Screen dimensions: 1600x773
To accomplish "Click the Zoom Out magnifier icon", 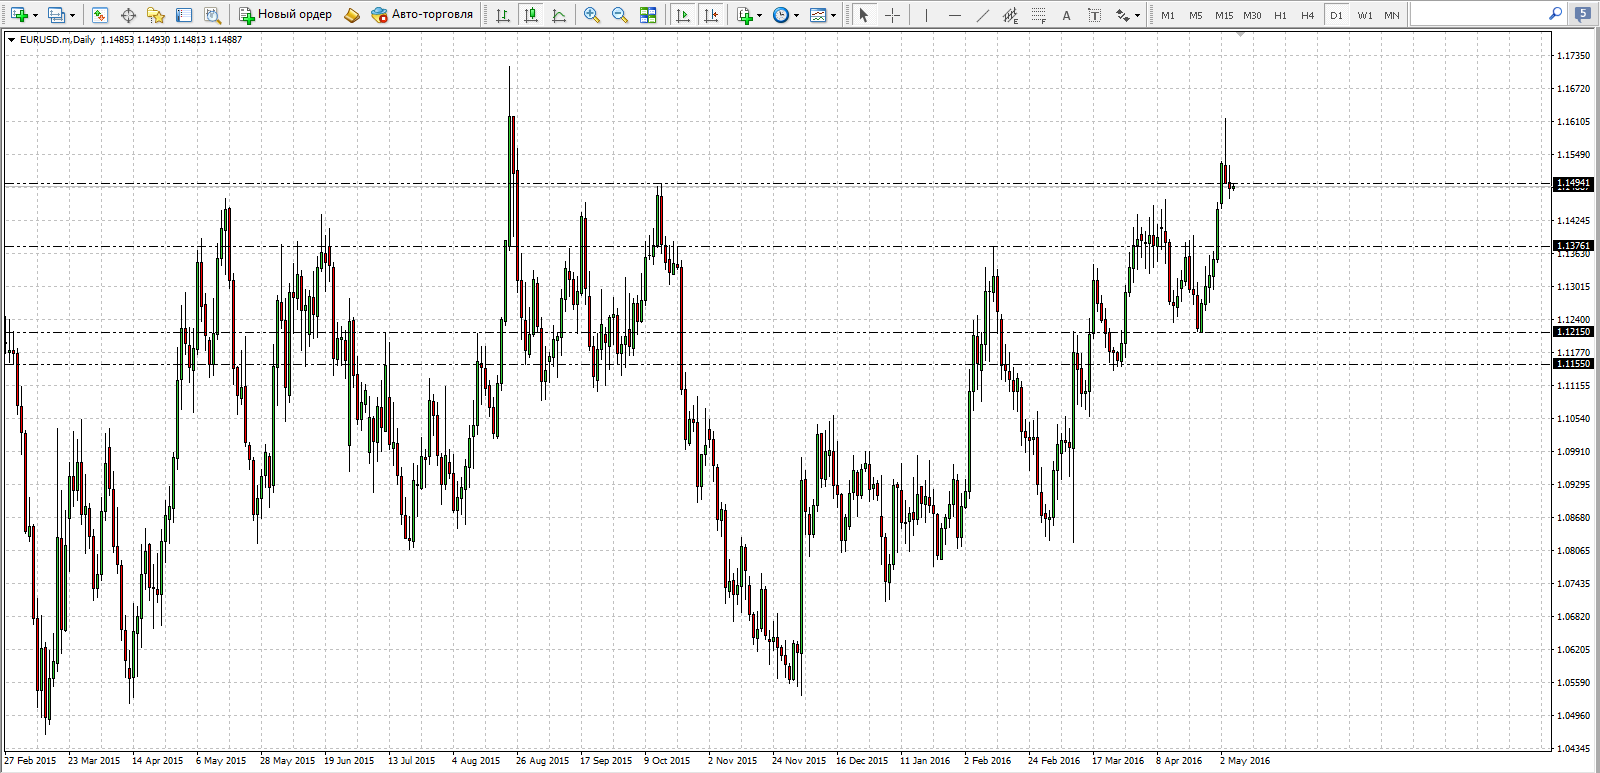I will 620,15.
